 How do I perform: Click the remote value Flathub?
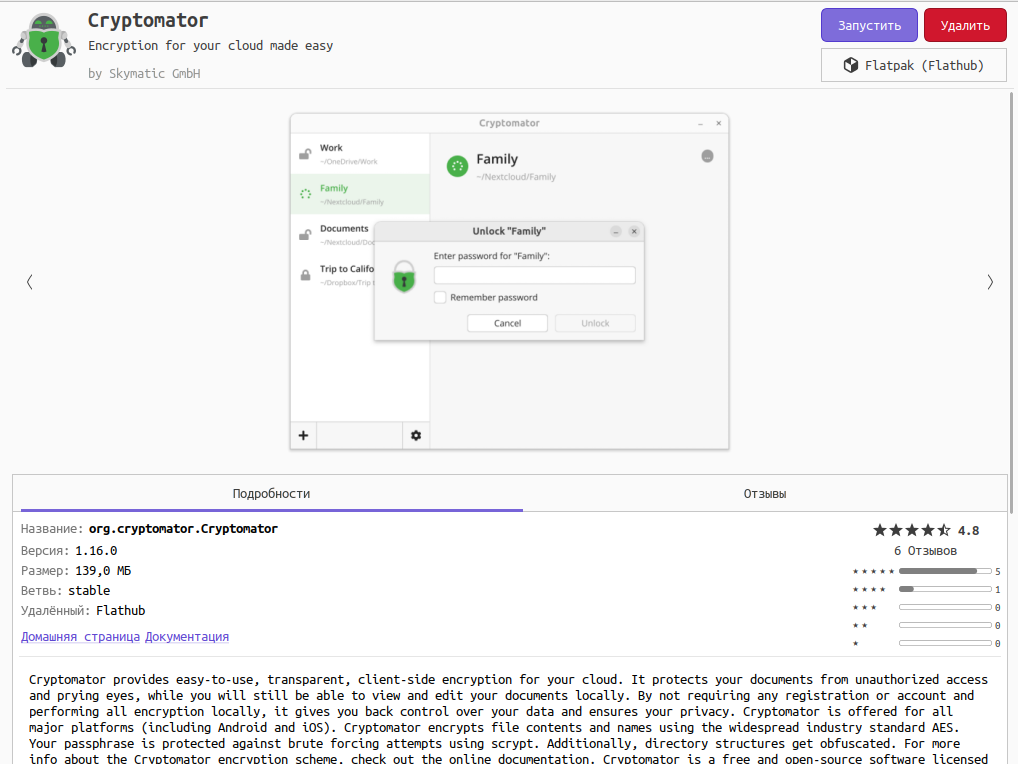coord(121,611)
